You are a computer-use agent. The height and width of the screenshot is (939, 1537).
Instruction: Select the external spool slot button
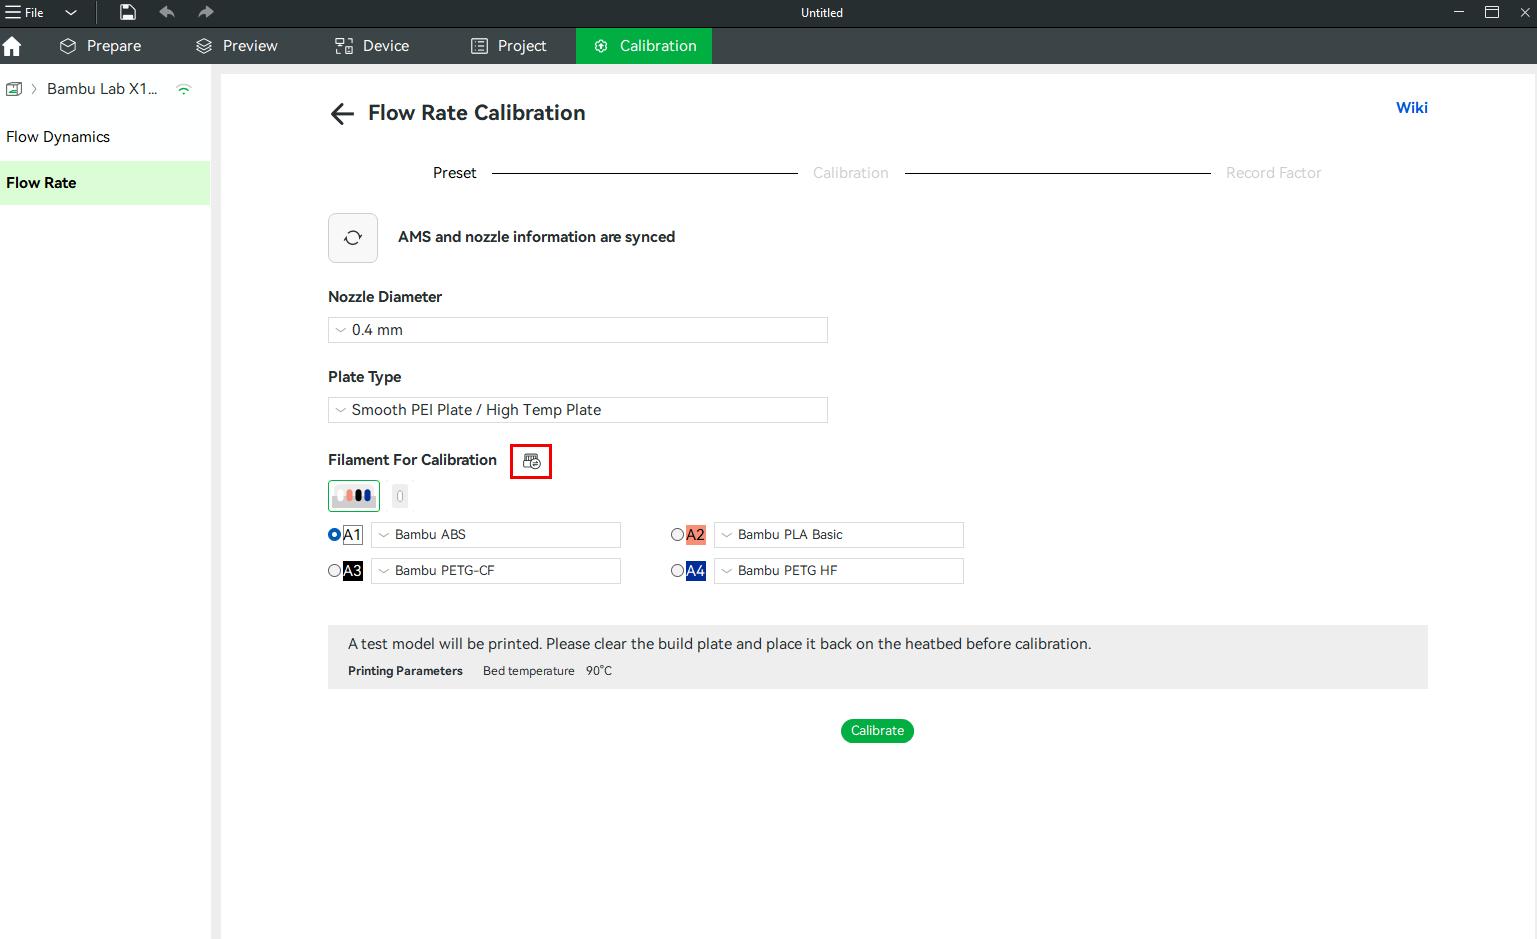pyautogui.click(x=400, y=496)
